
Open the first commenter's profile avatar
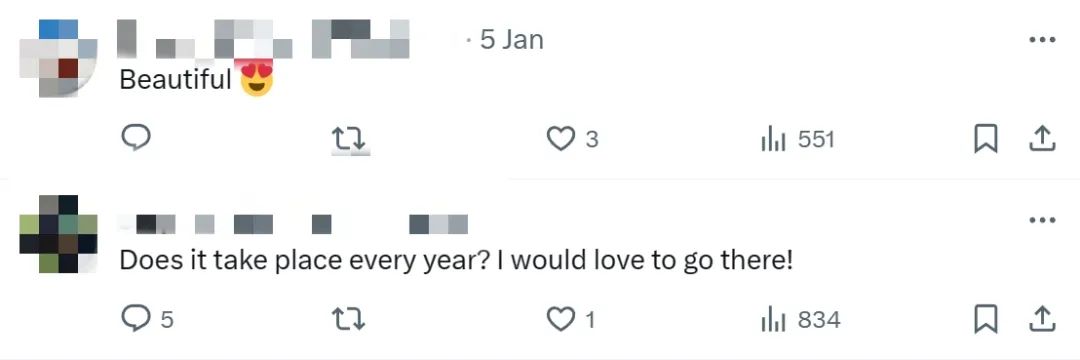click(x=59, y=58)
